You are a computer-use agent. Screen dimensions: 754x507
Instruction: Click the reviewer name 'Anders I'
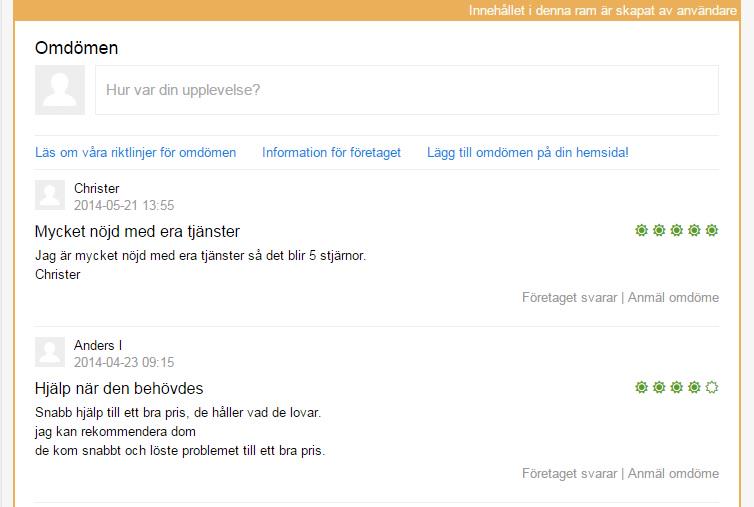coord(98,345)
